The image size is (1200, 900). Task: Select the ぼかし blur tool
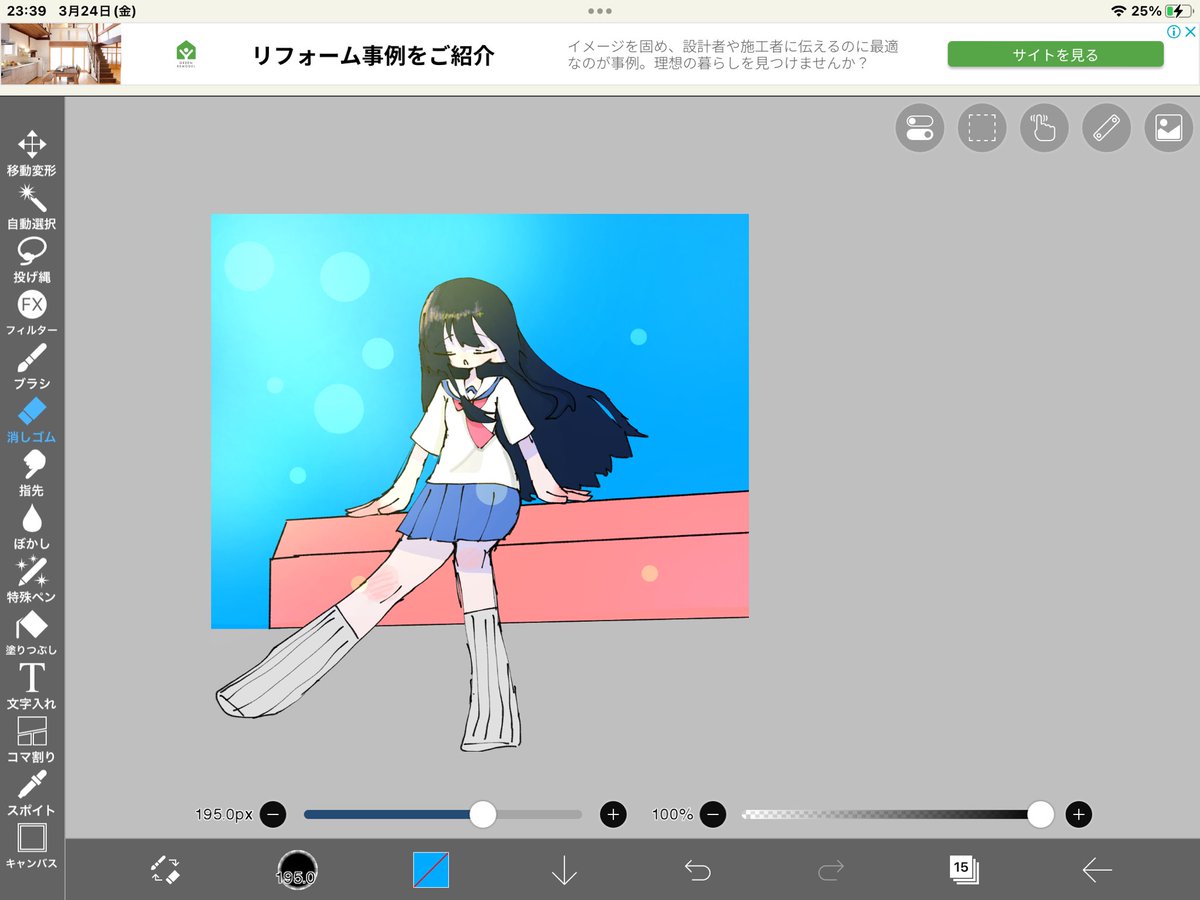32,527
